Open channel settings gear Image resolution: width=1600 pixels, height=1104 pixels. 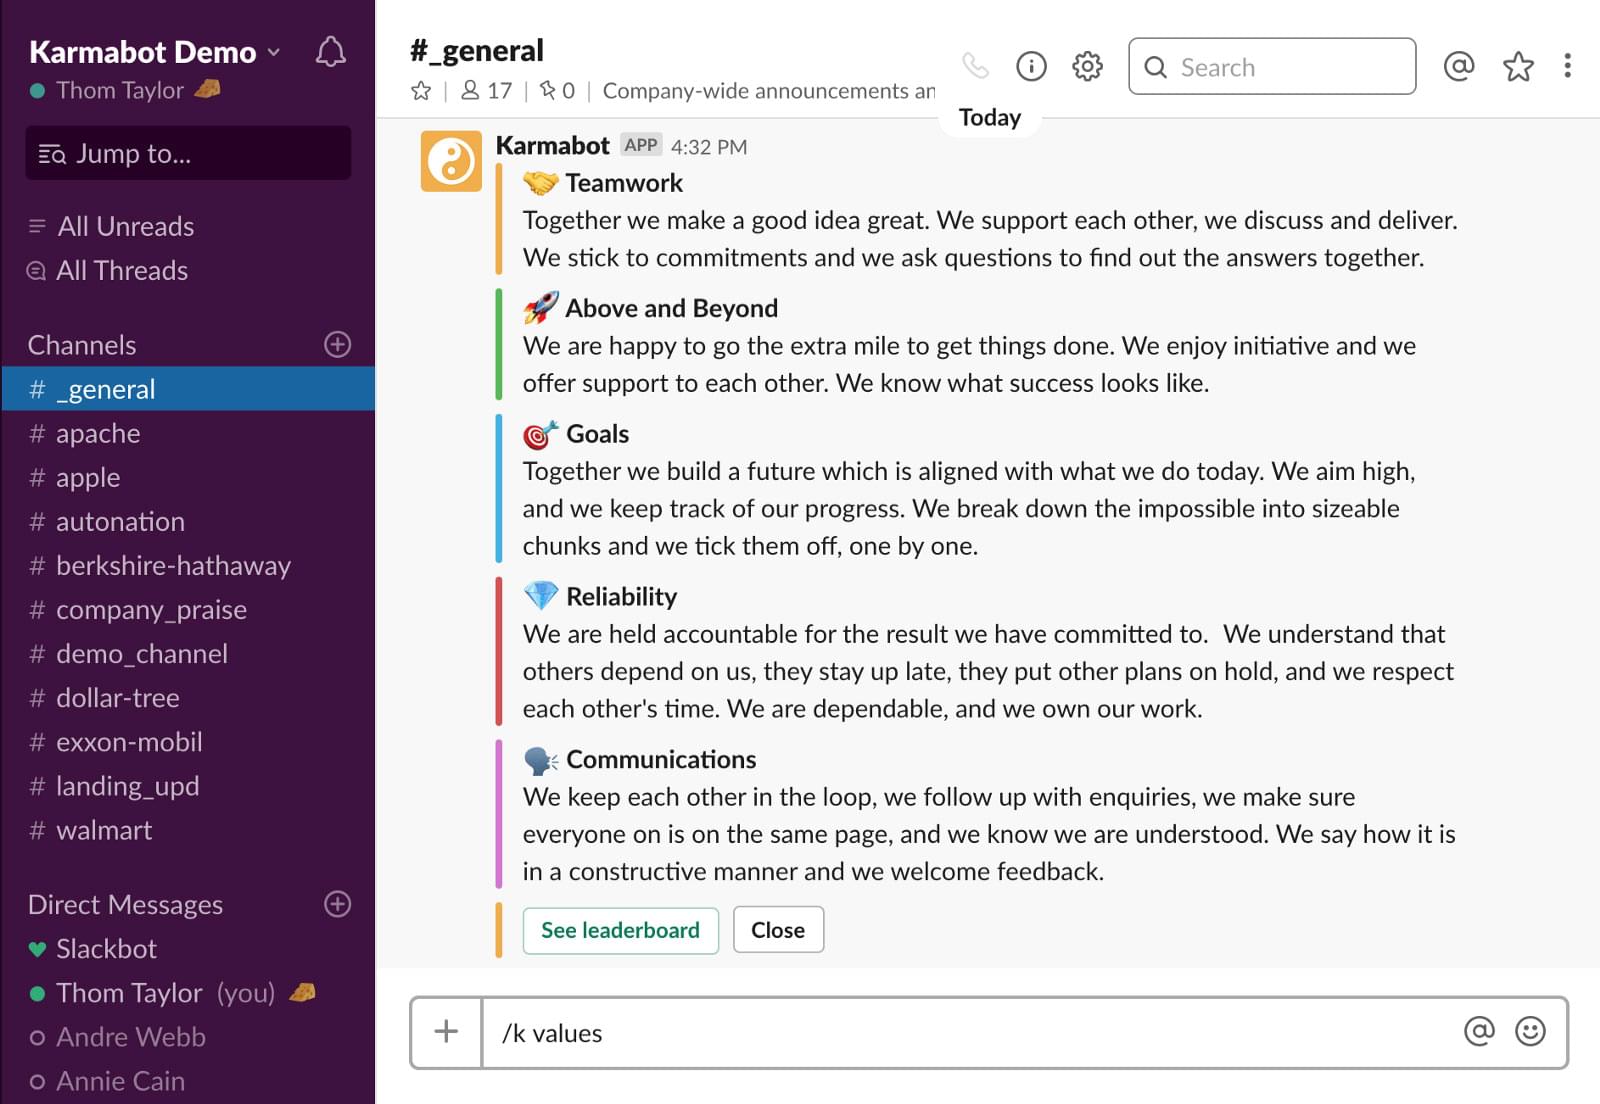pos(1087,66)
